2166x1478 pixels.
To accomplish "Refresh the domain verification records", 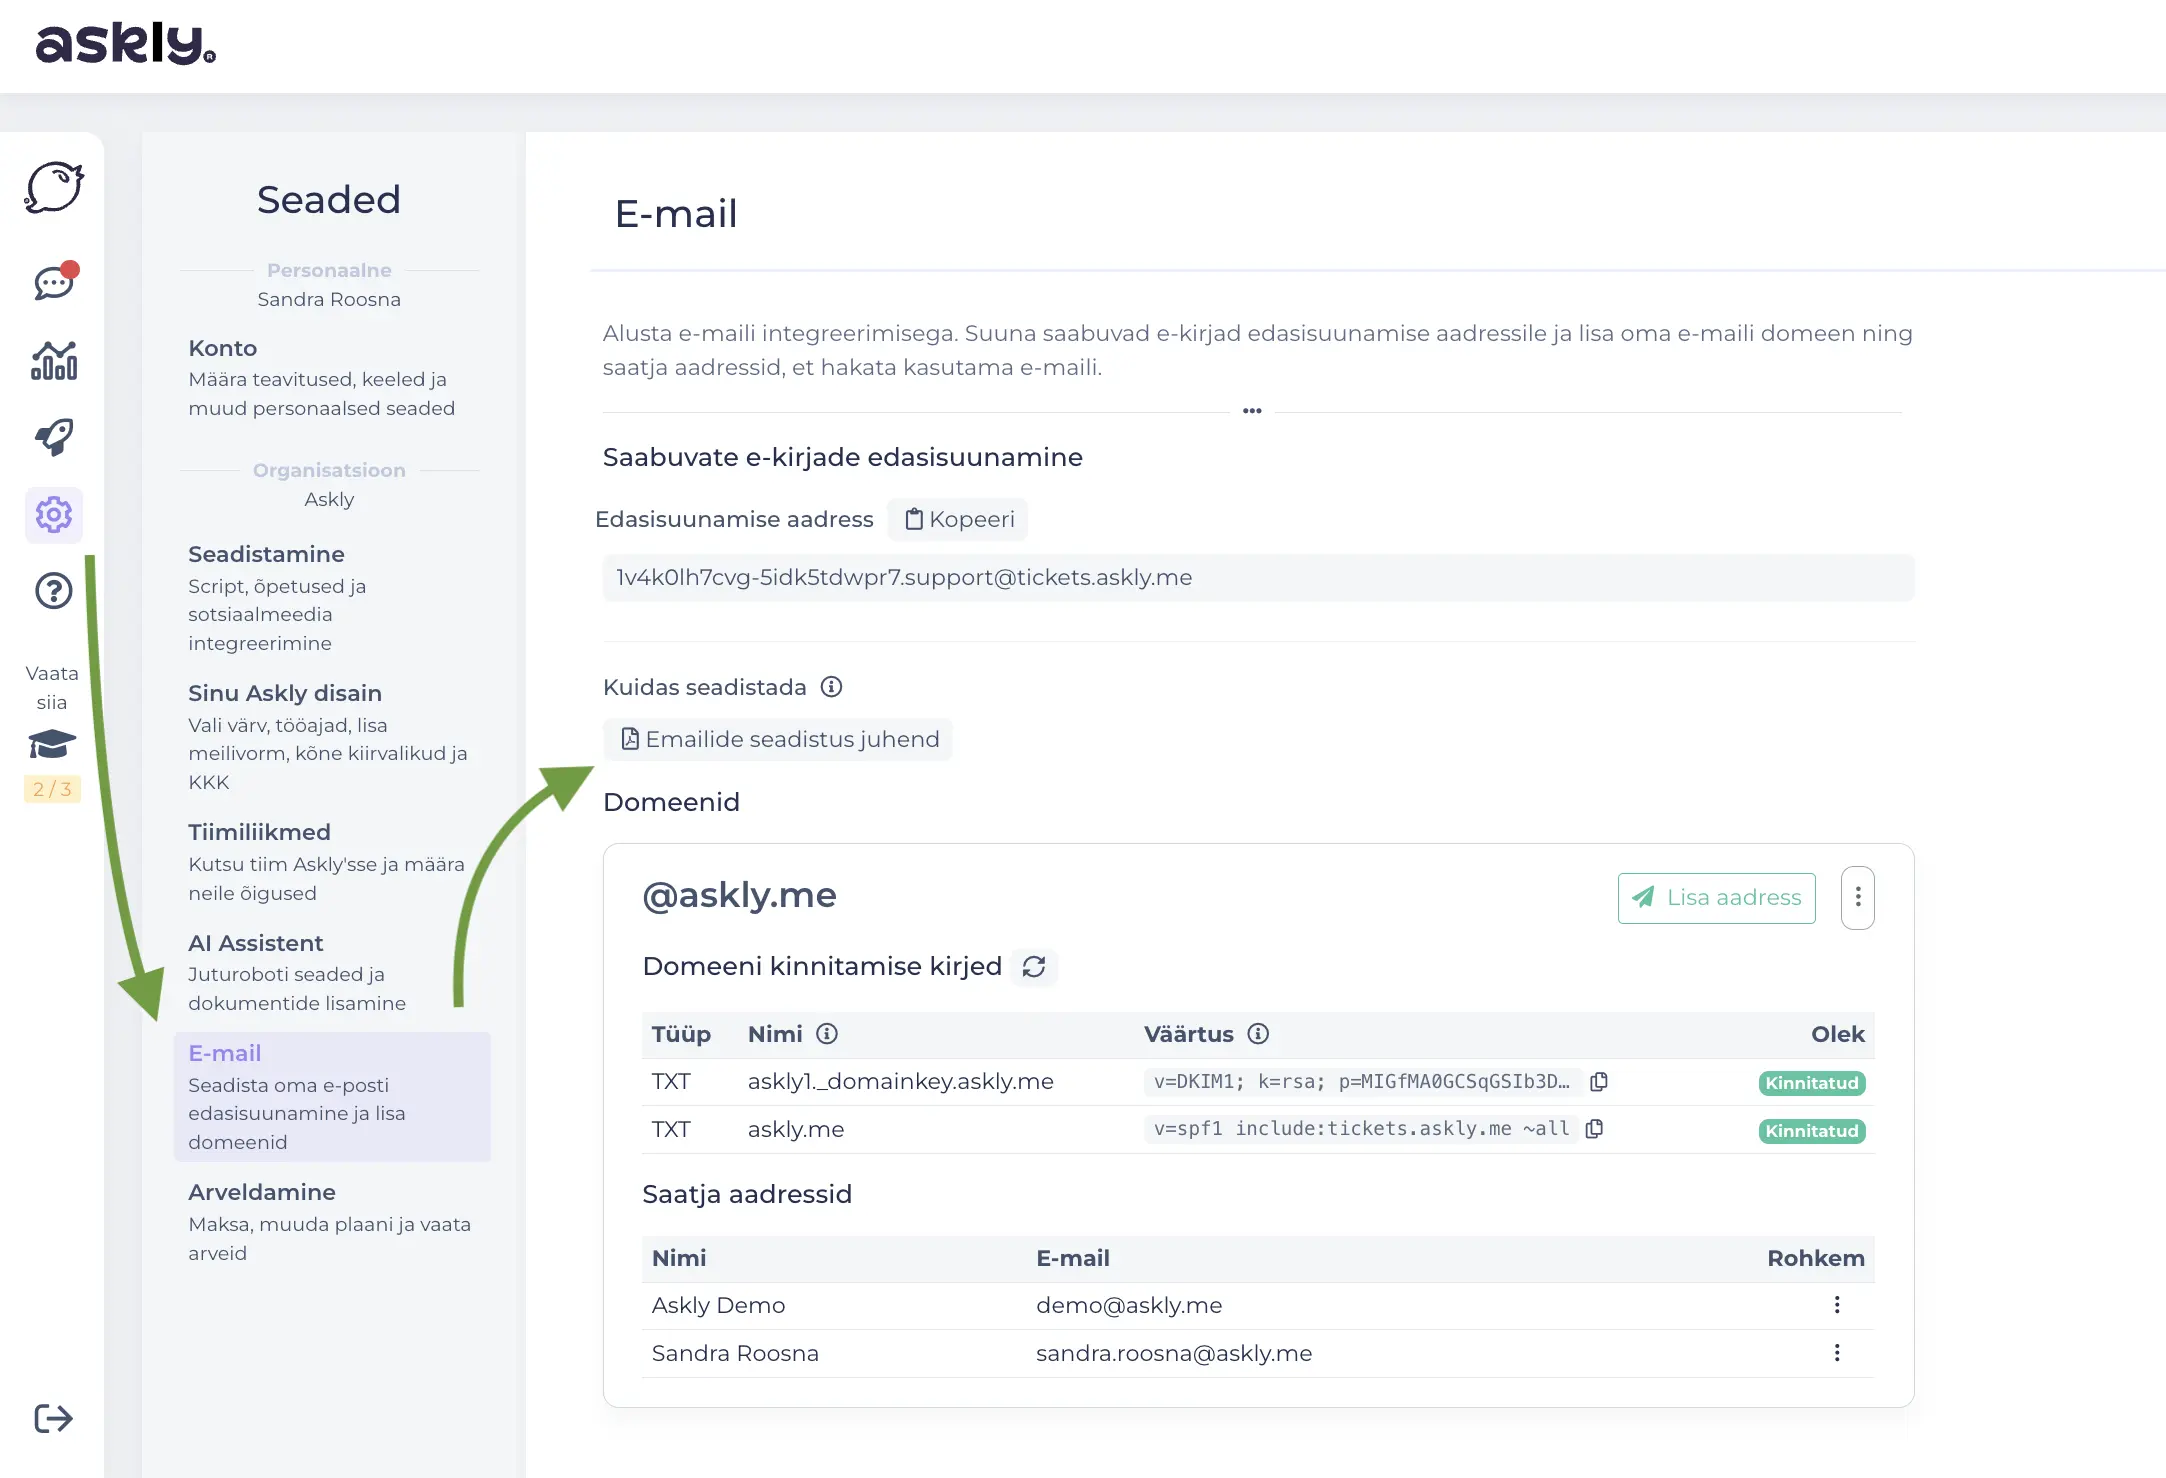I will pyautogui.click(x=1034, y=967).
